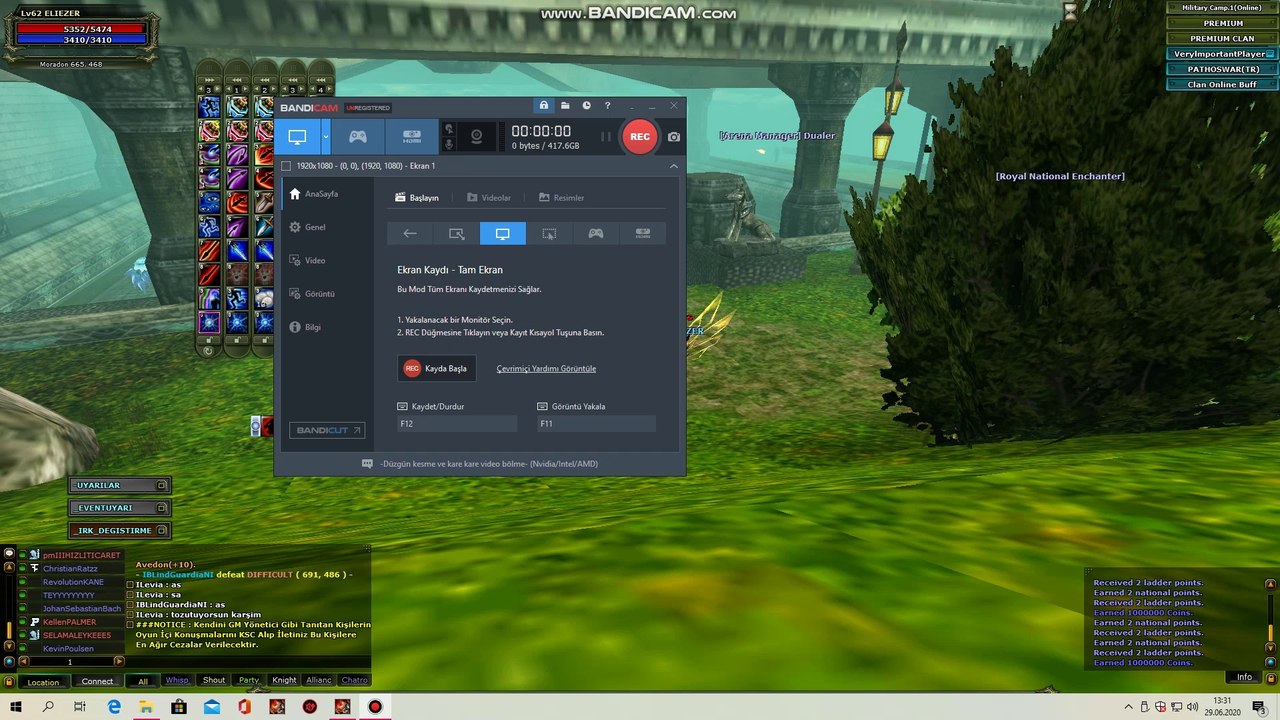1280x720 pixels.
Task: Toggle mouse cursor effect in Bandicam toolbar
Action: [x=449, y=129]
